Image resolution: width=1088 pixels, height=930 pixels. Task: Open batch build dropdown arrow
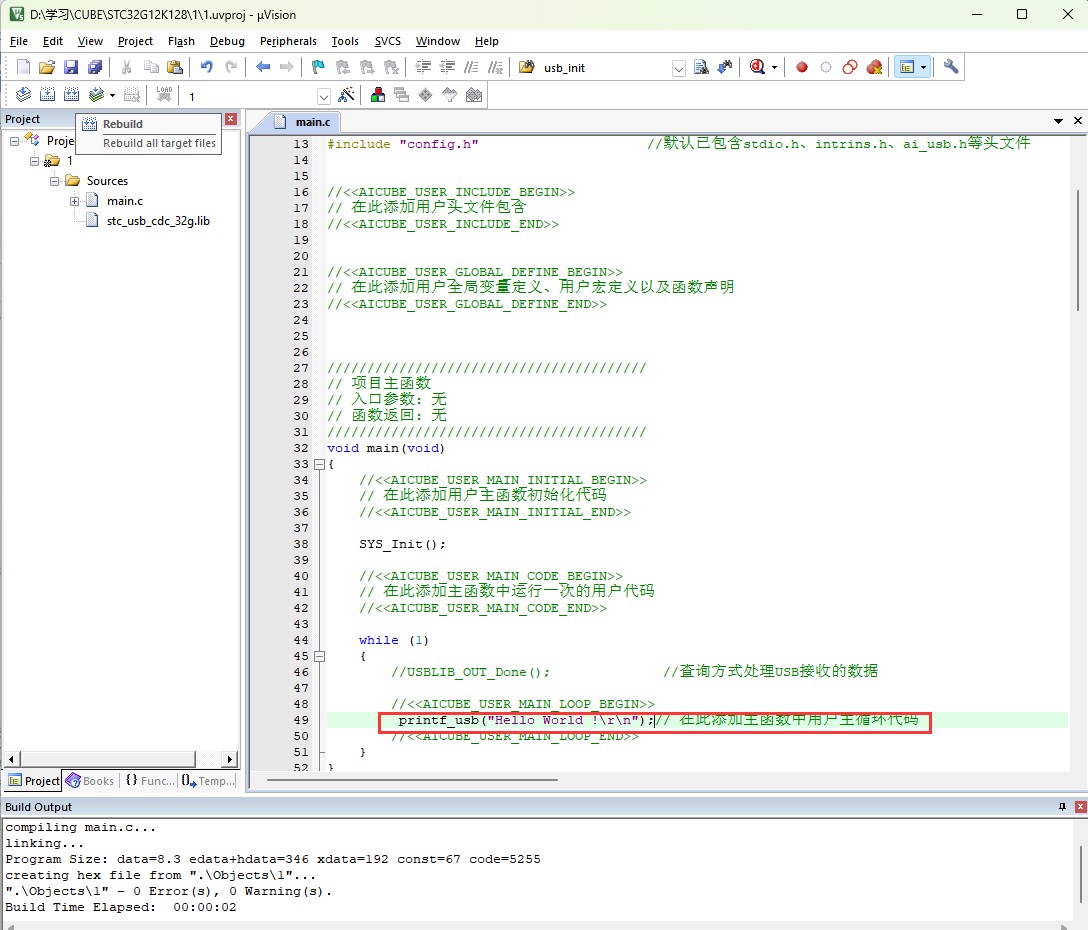coord(112,95)
